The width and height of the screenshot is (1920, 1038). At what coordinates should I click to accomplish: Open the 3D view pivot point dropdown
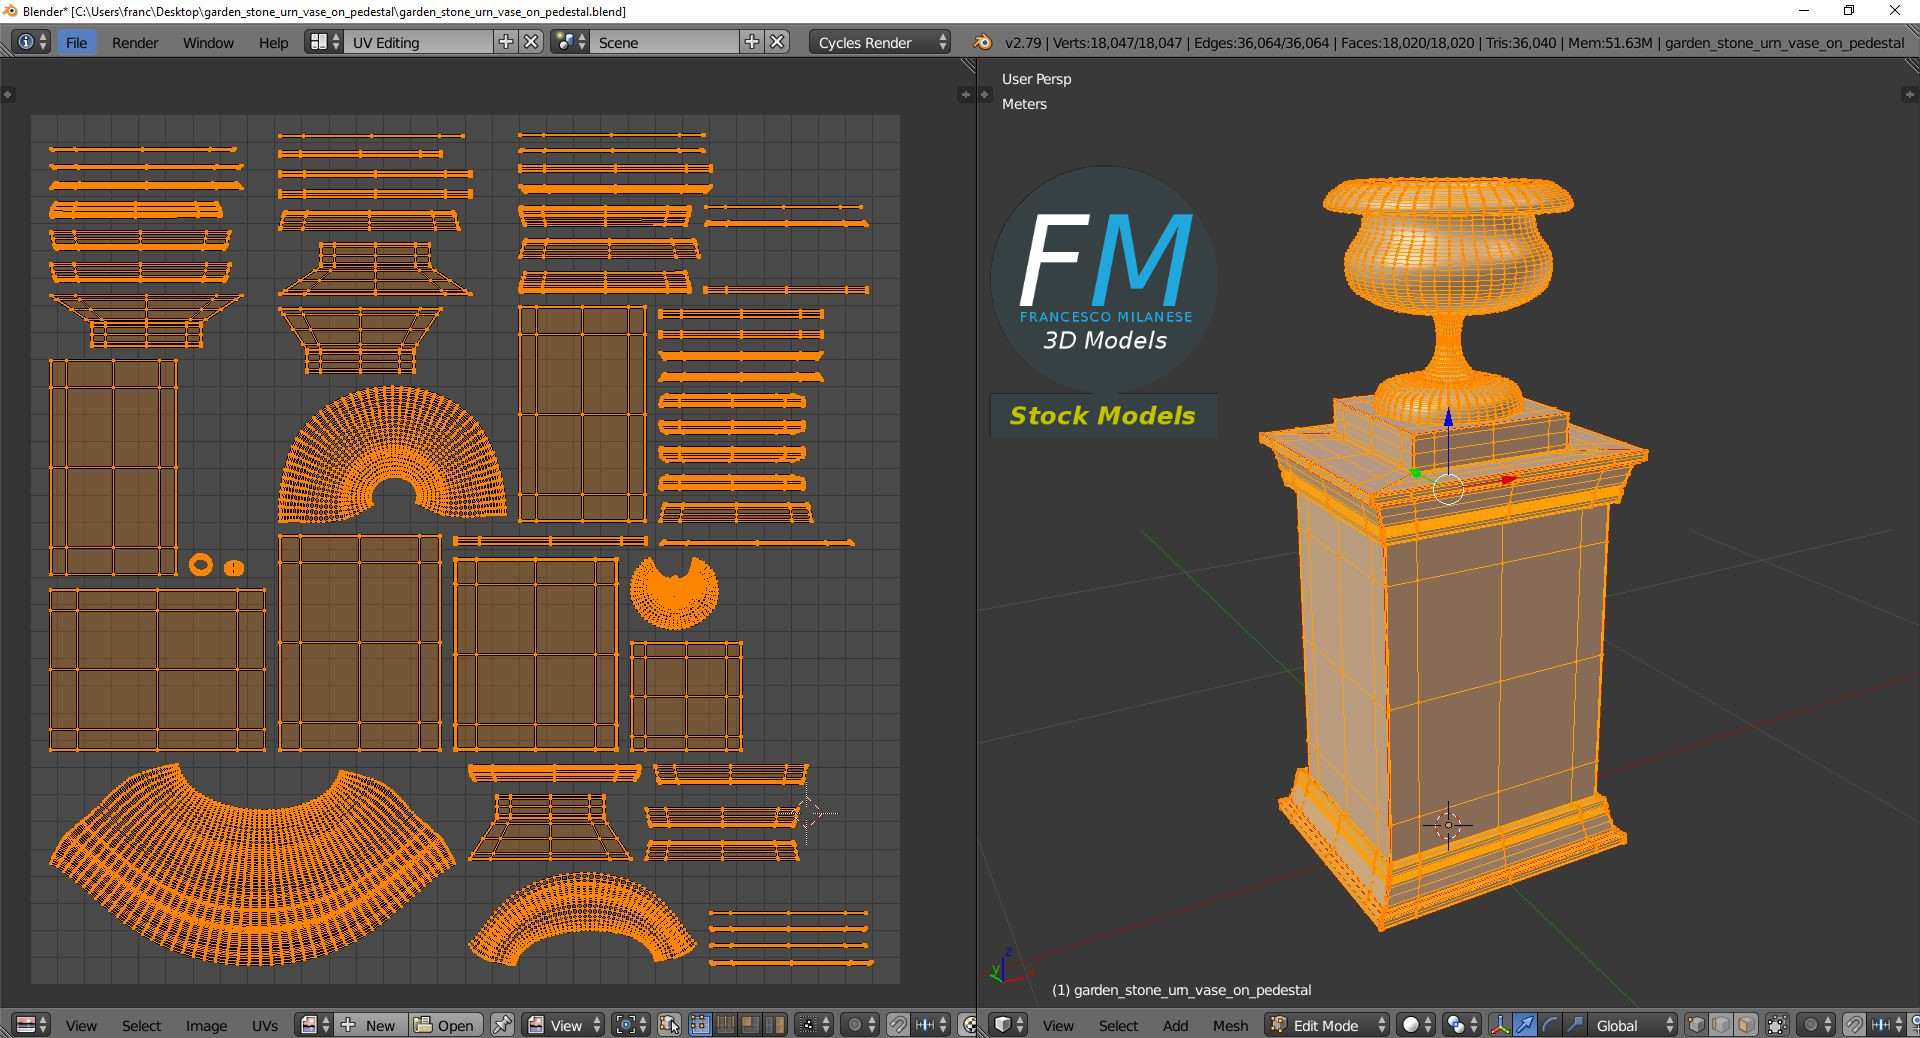click(1462, 1025)
